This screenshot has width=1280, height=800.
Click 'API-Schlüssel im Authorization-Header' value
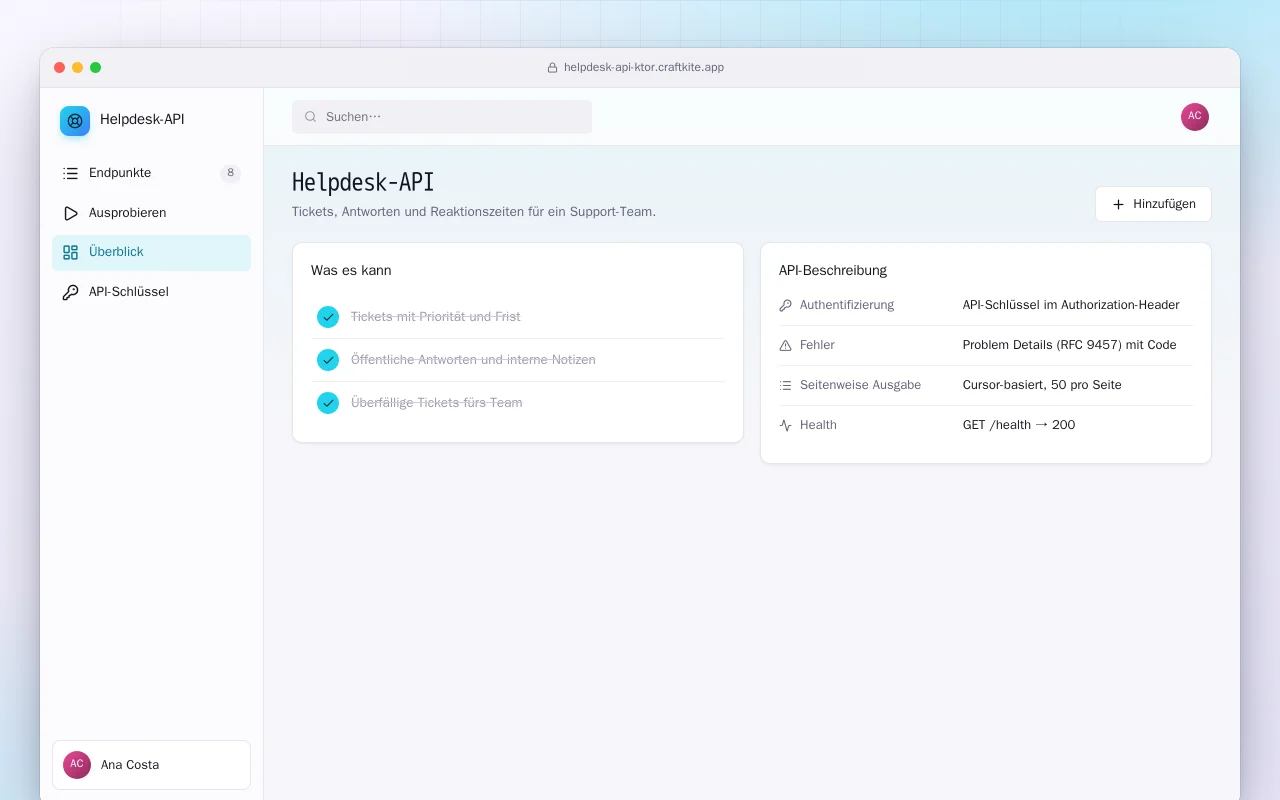click(x=1071, y=305)
